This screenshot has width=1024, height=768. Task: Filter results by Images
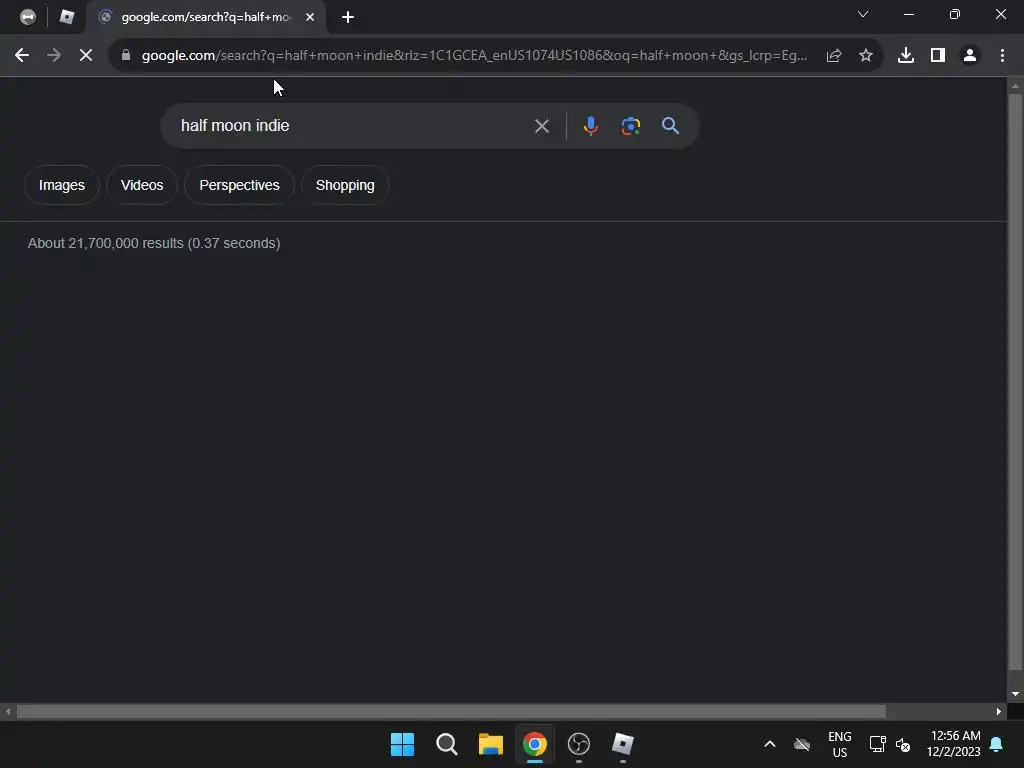[x=61, y=185]
